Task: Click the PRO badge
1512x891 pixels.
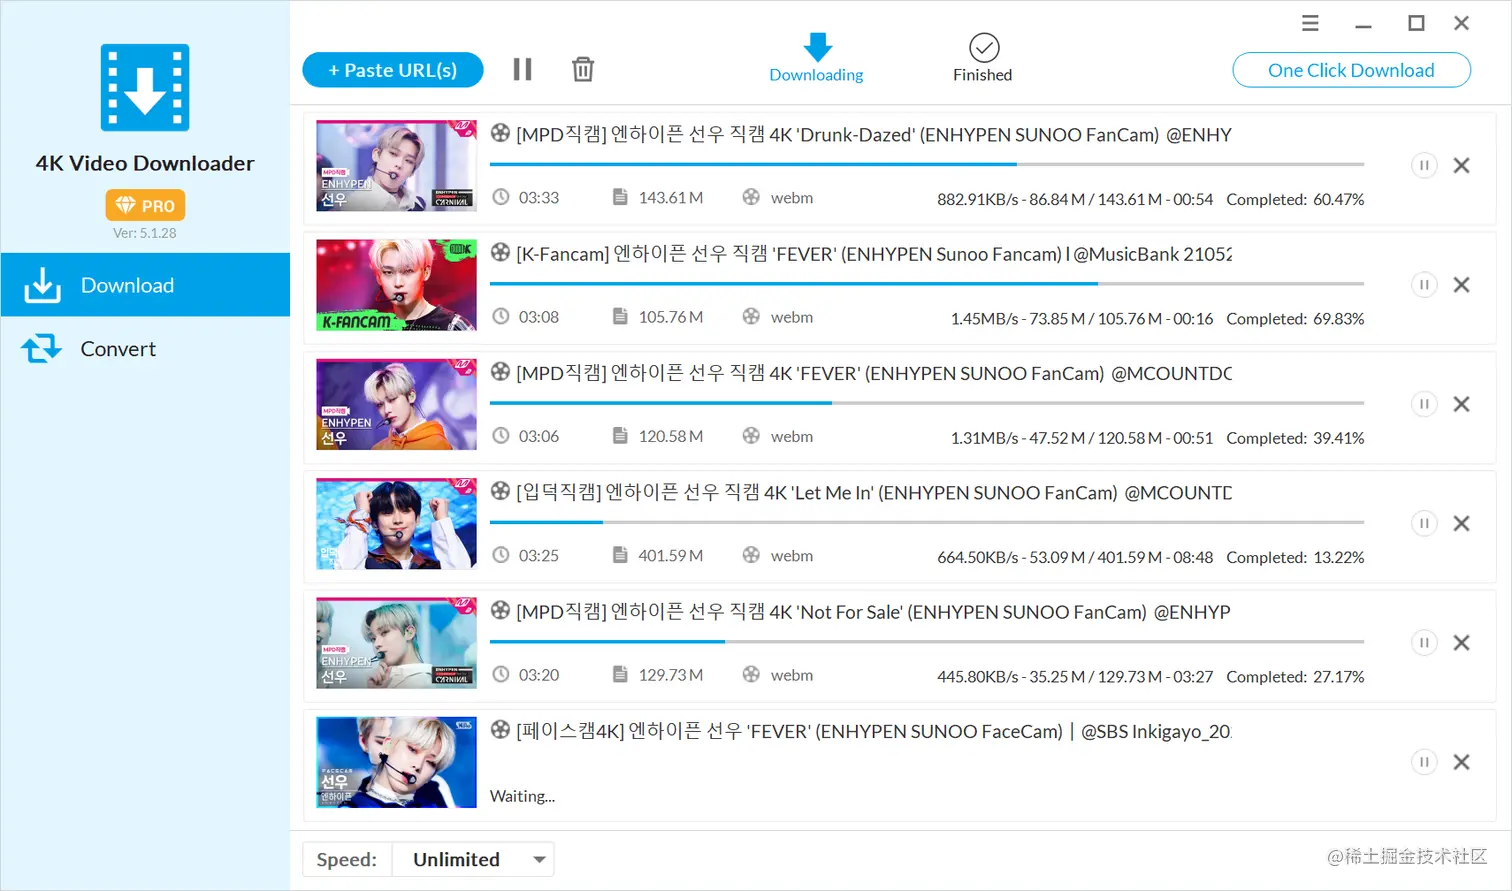Action: [145, 205]
